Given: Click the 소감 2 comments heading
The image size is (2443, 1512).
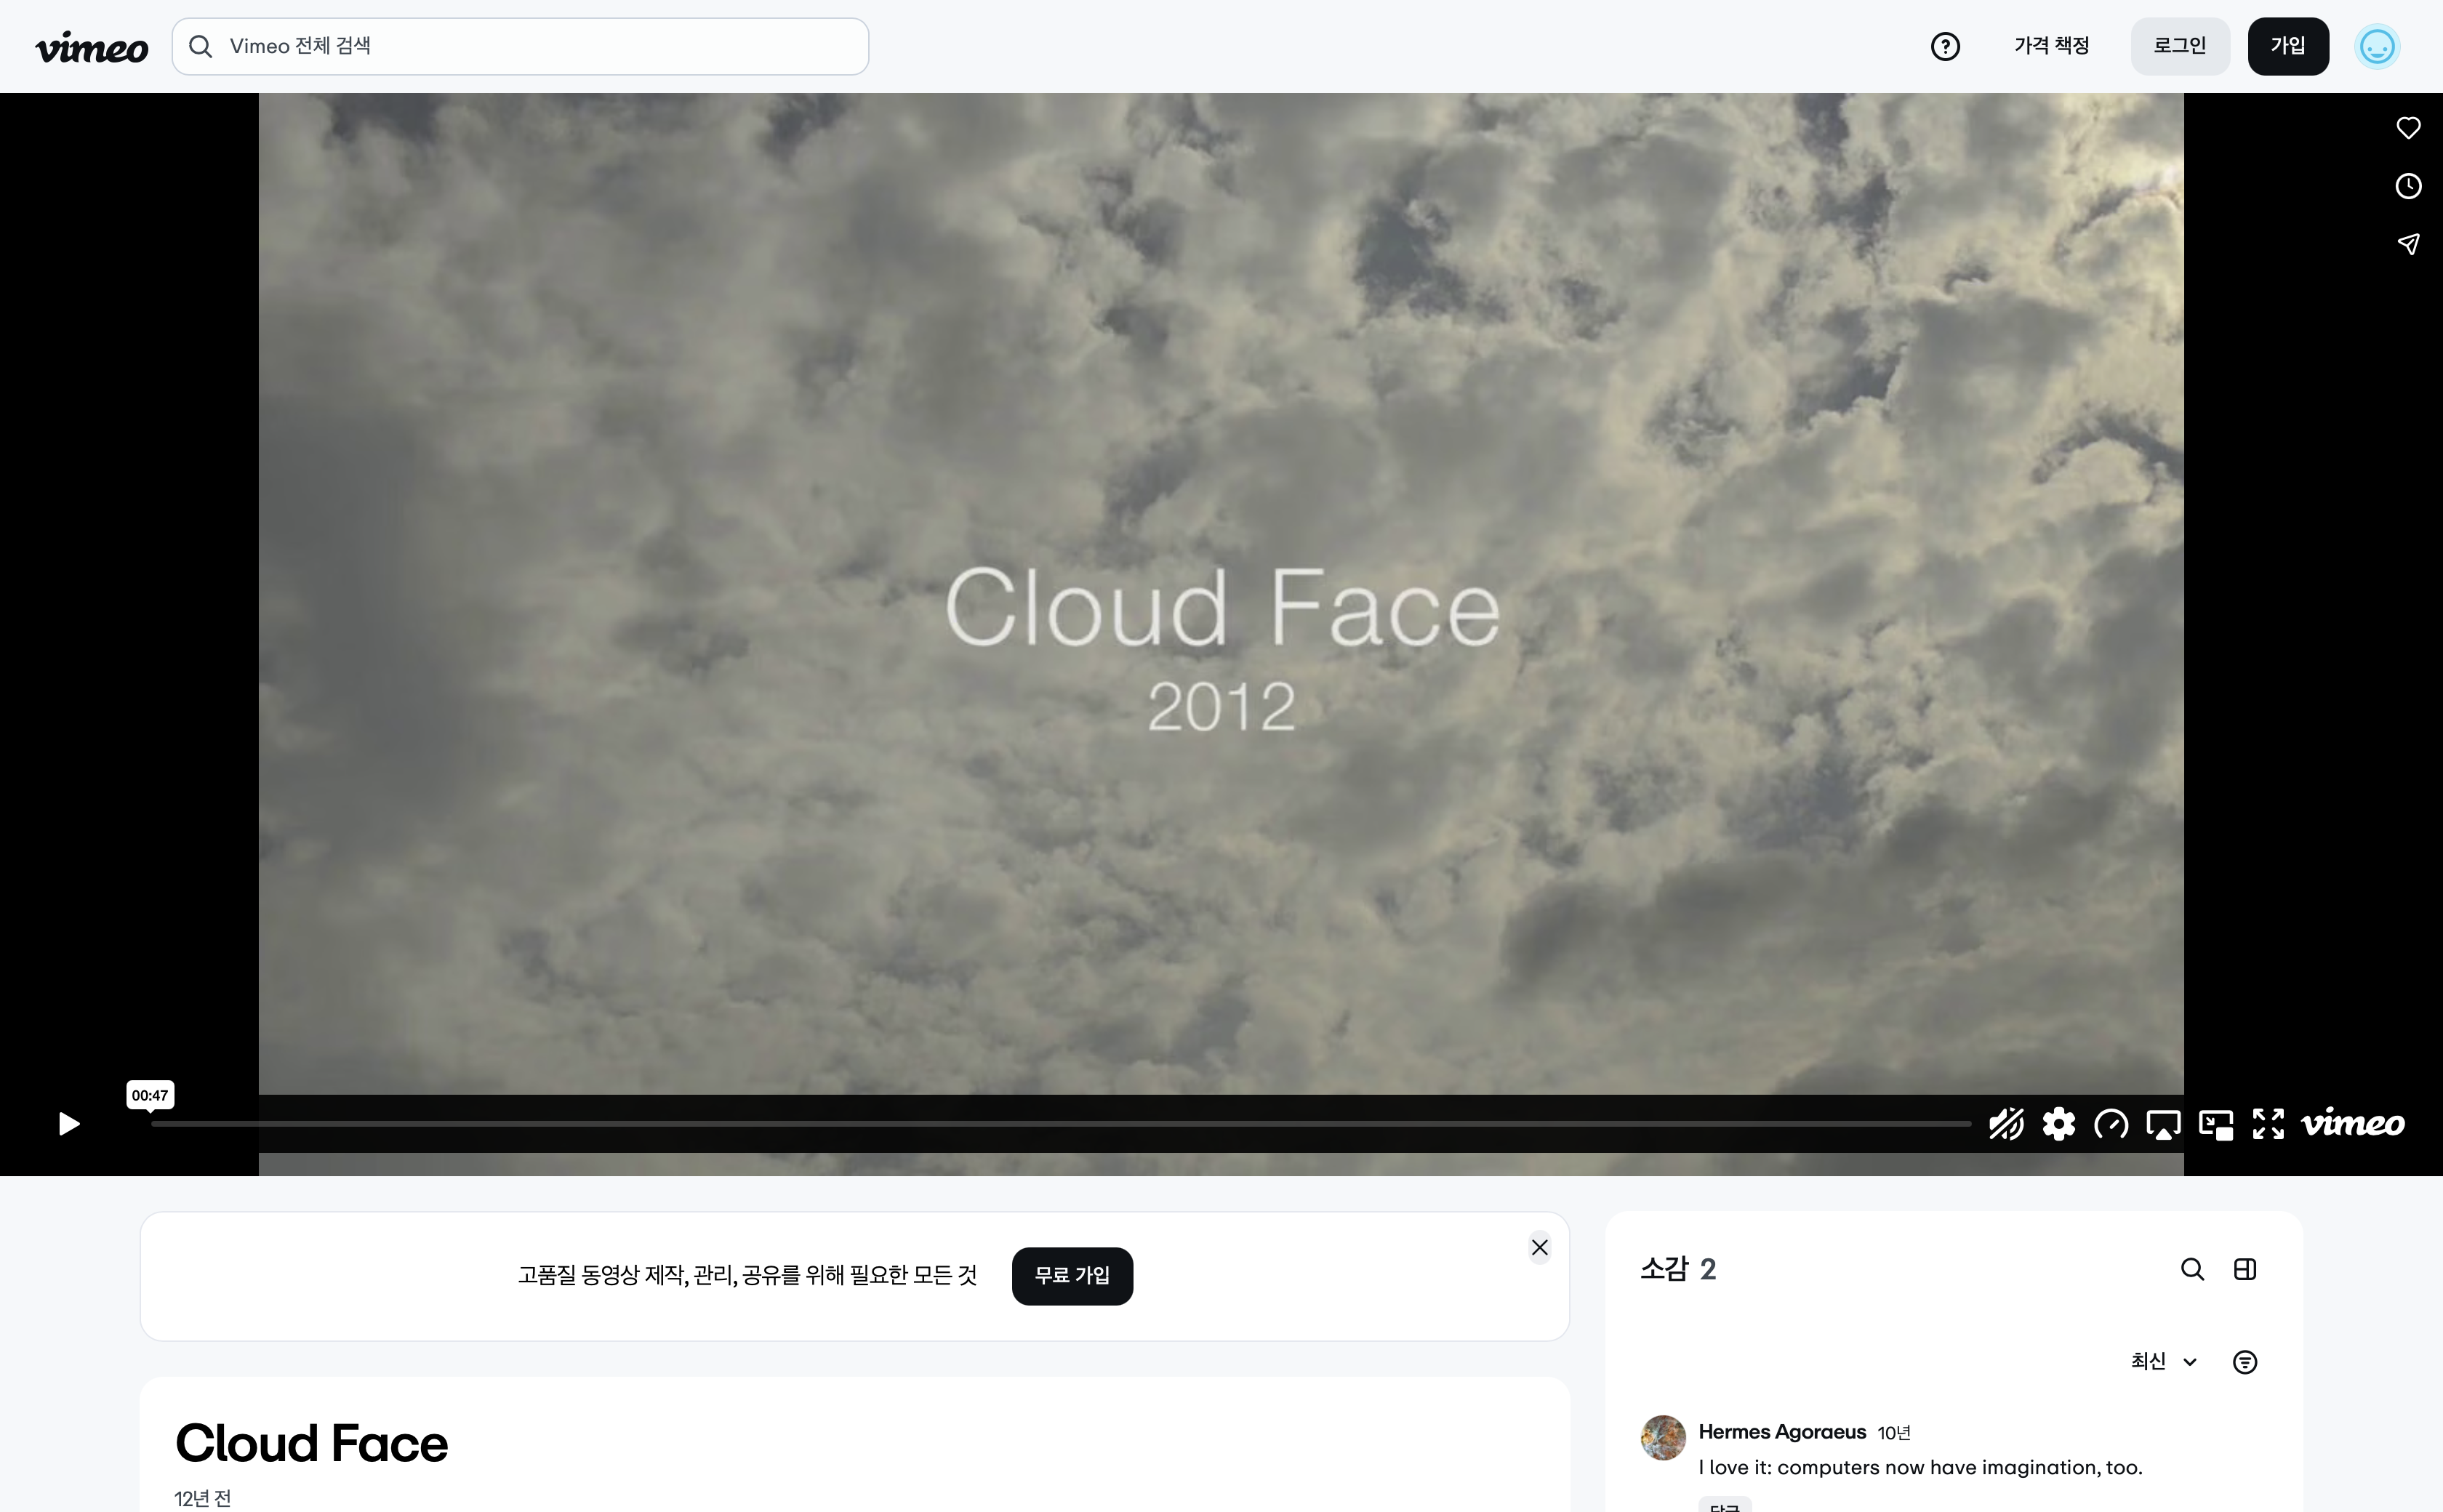Looking at the screenshot, I should click(x=1678, y=1269).
